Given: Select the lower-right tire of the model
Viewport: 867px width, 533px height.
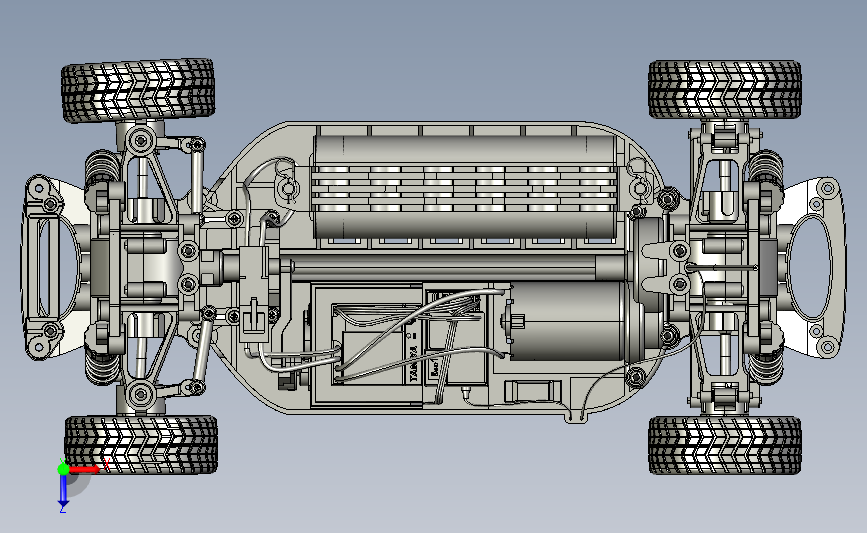Looking at the screenshot, I should [x=725, y=445].
